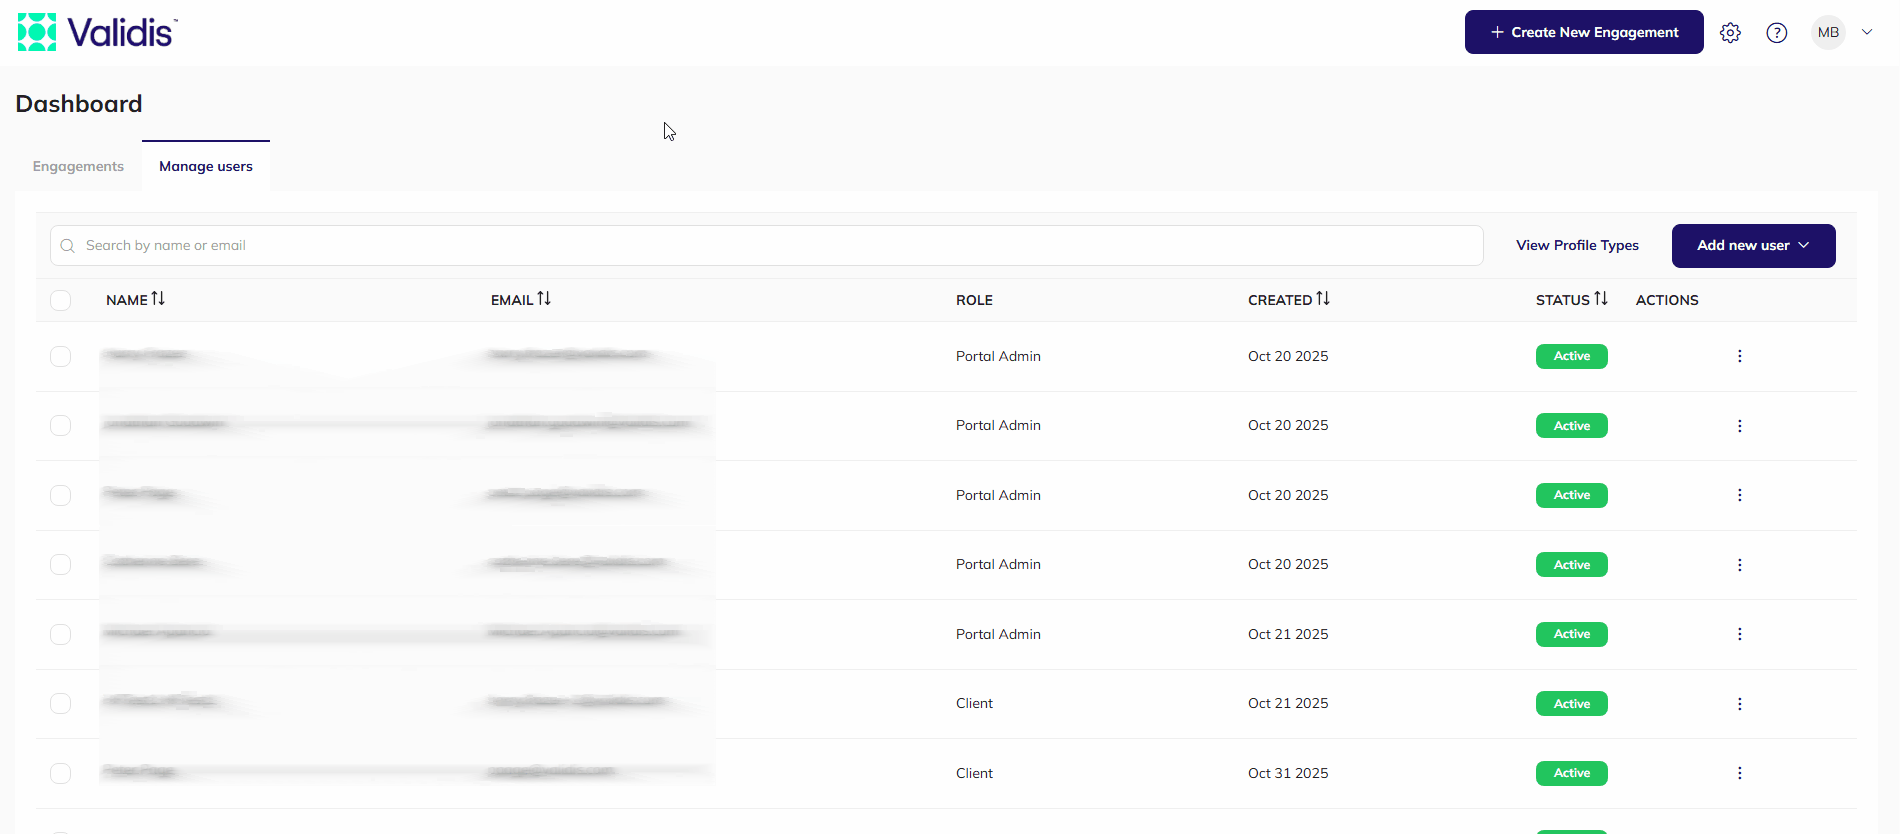Sort users by the Email column arrows

tap(544, 299)
